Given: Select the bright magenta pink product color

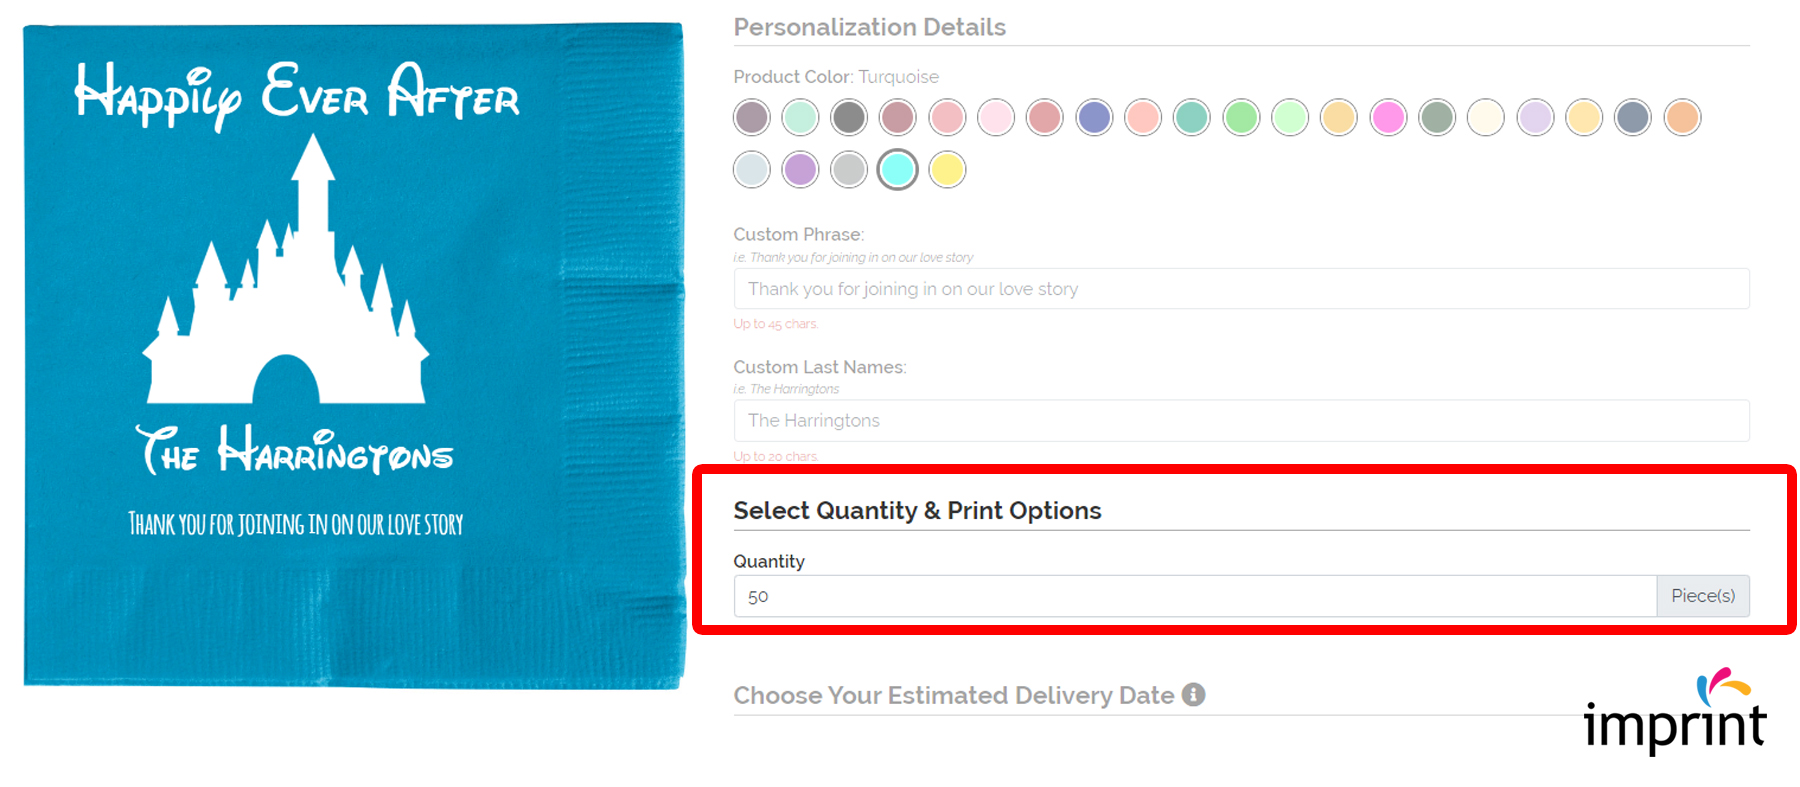Looking at the screenshot, I should pos(1388,118).
